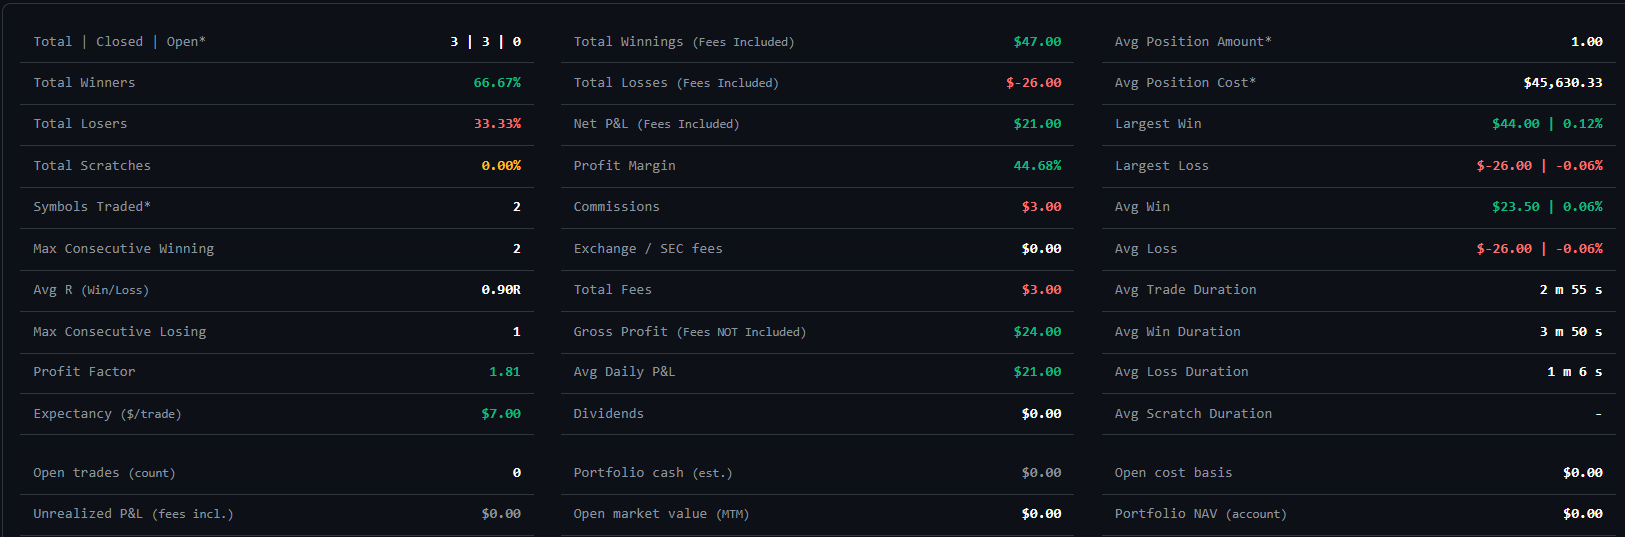Select the 66.67% winners value

coord(497,83)
